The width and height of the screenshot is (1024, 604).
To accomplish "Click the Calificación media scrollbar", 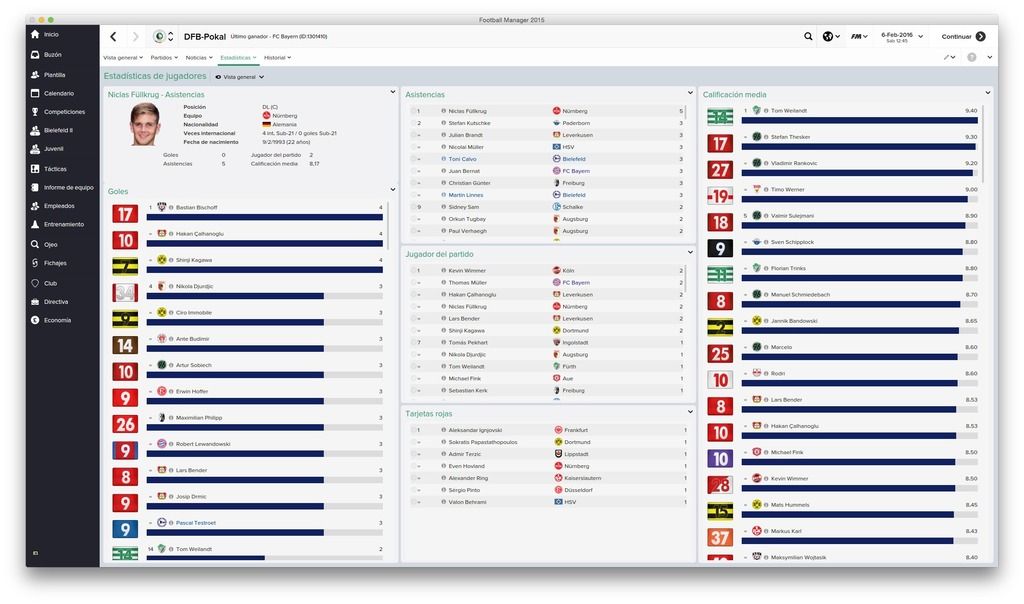I will pos(983,144).
